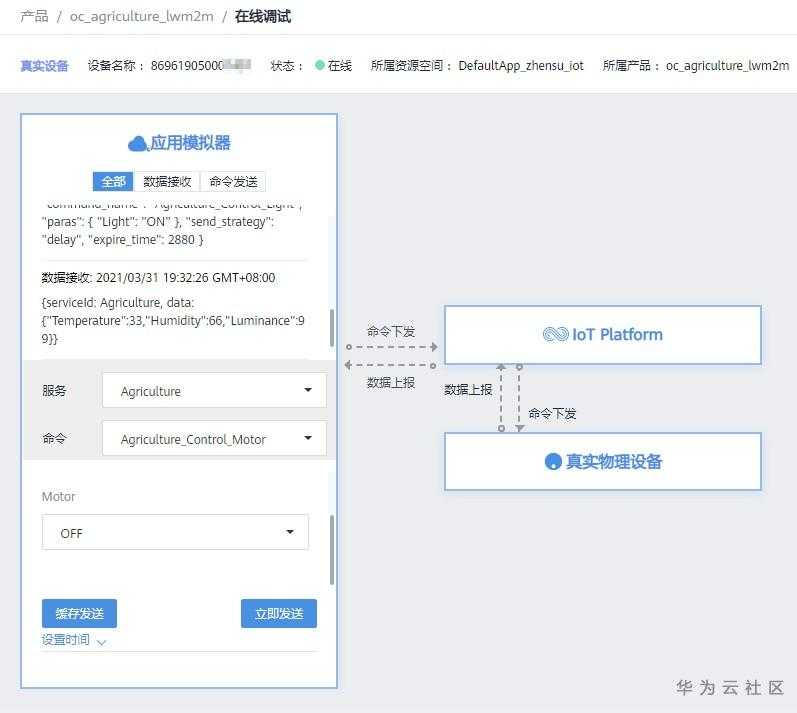The height and width of the screenshot is (713, 797).
Task: Open oc_agriculture_lwm2m breadcrumb link
Action: click(x=141, y=16)
